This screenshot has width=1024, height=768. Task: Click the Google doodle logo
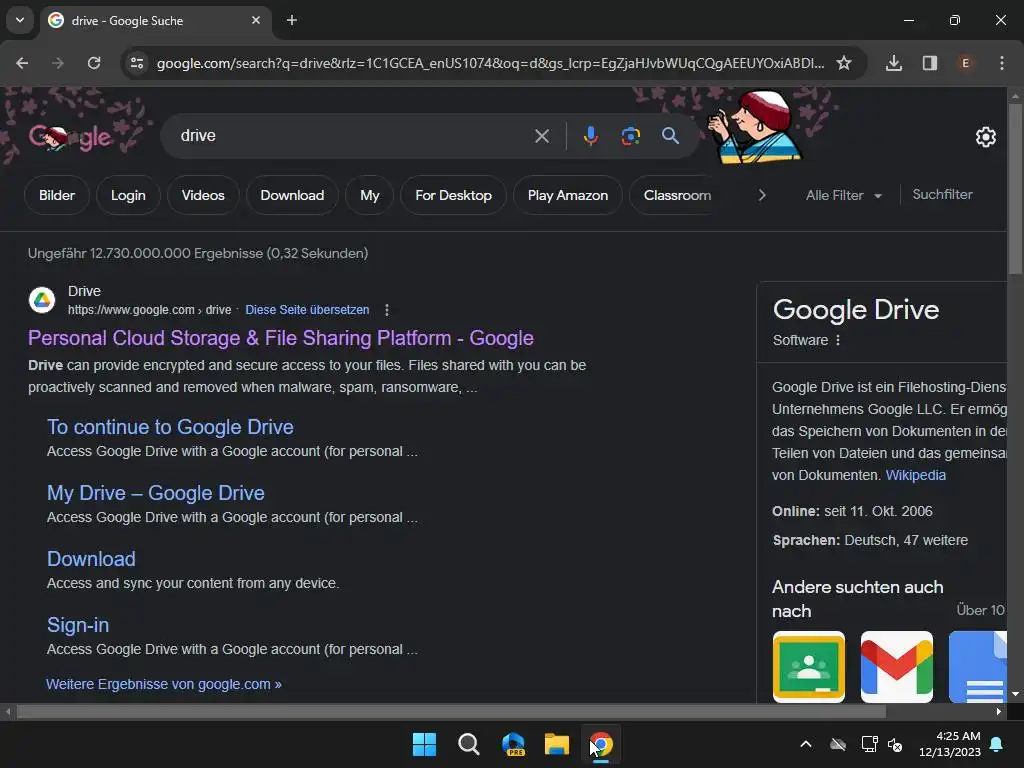coord(70,137)
